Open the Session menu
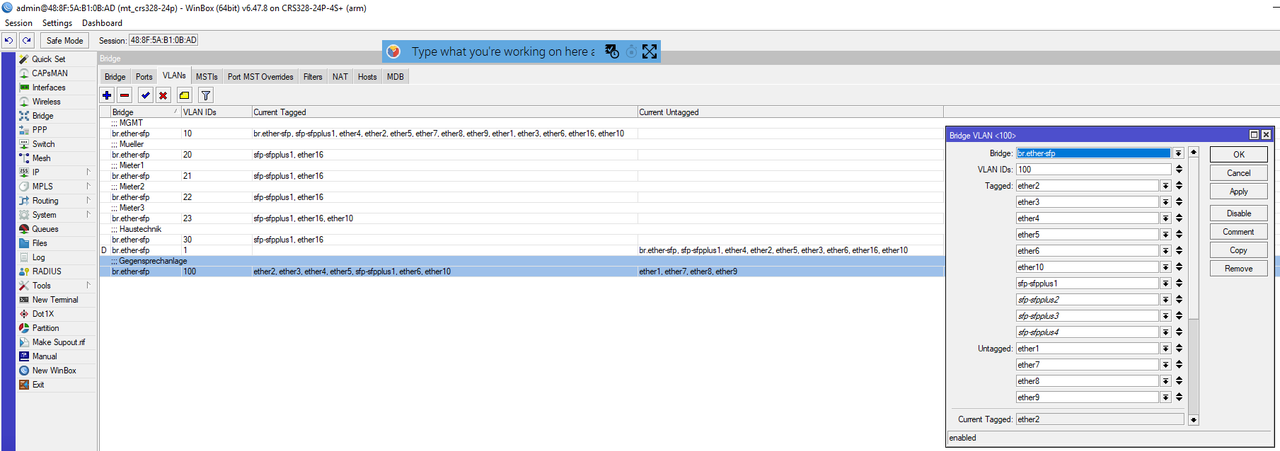This screenshot has height=451, width=1280. pyautogui.click(x=18, y=23)
